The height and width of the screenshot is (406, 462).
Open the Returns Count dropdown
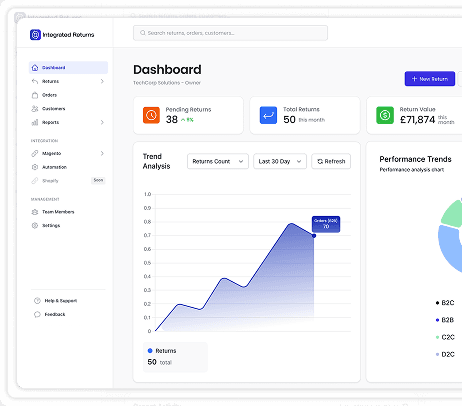(x=218, y=161)
